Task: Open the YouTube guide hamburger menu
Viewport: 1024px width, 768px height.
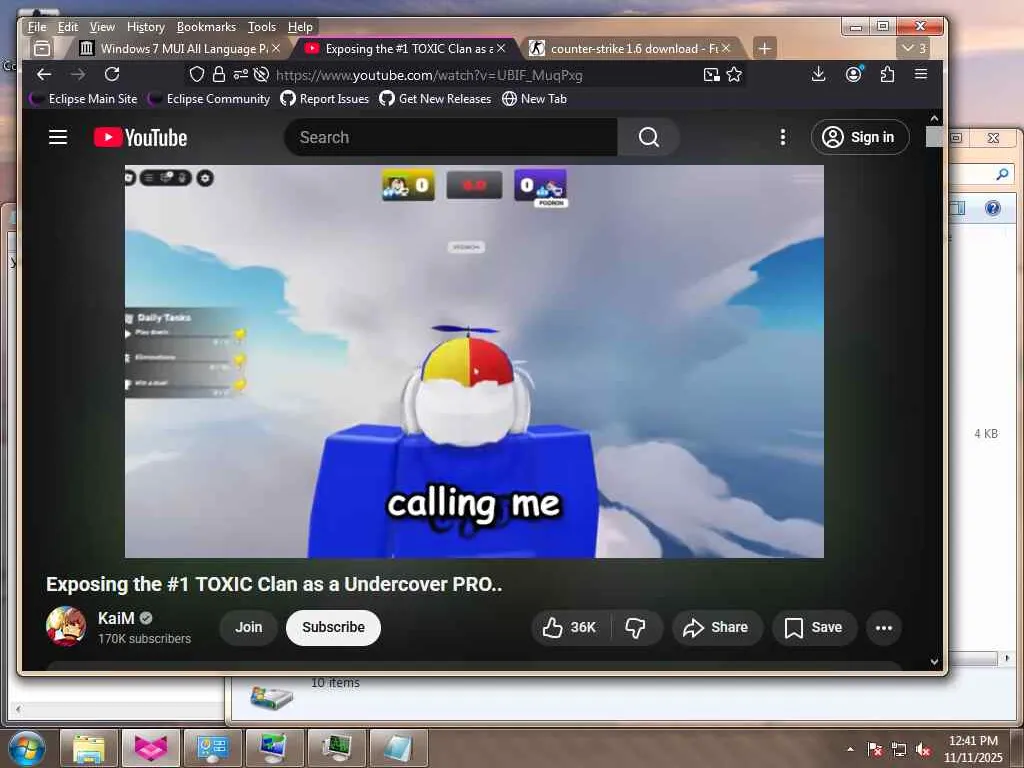Action: (x=58, y=137)
